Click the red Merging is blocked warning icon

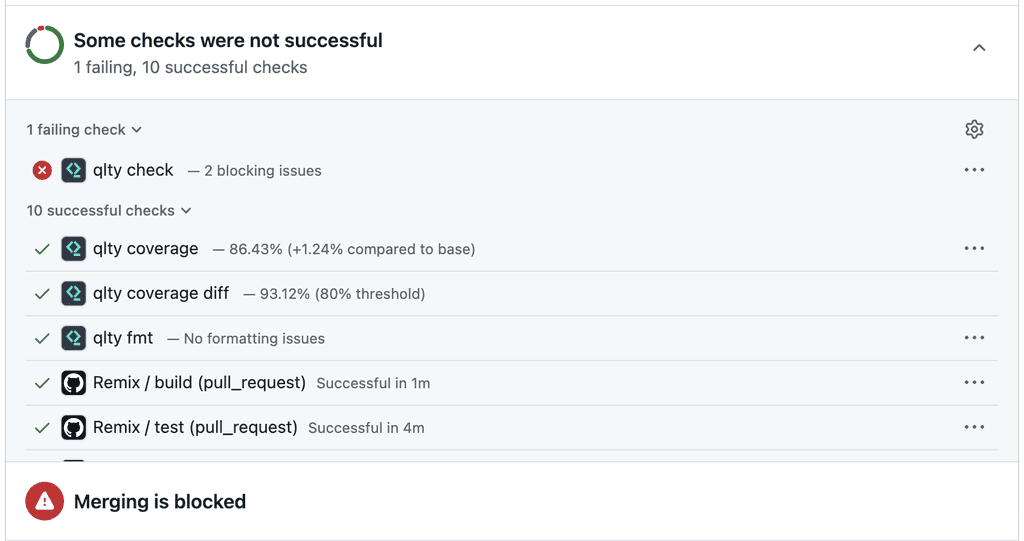44,501
